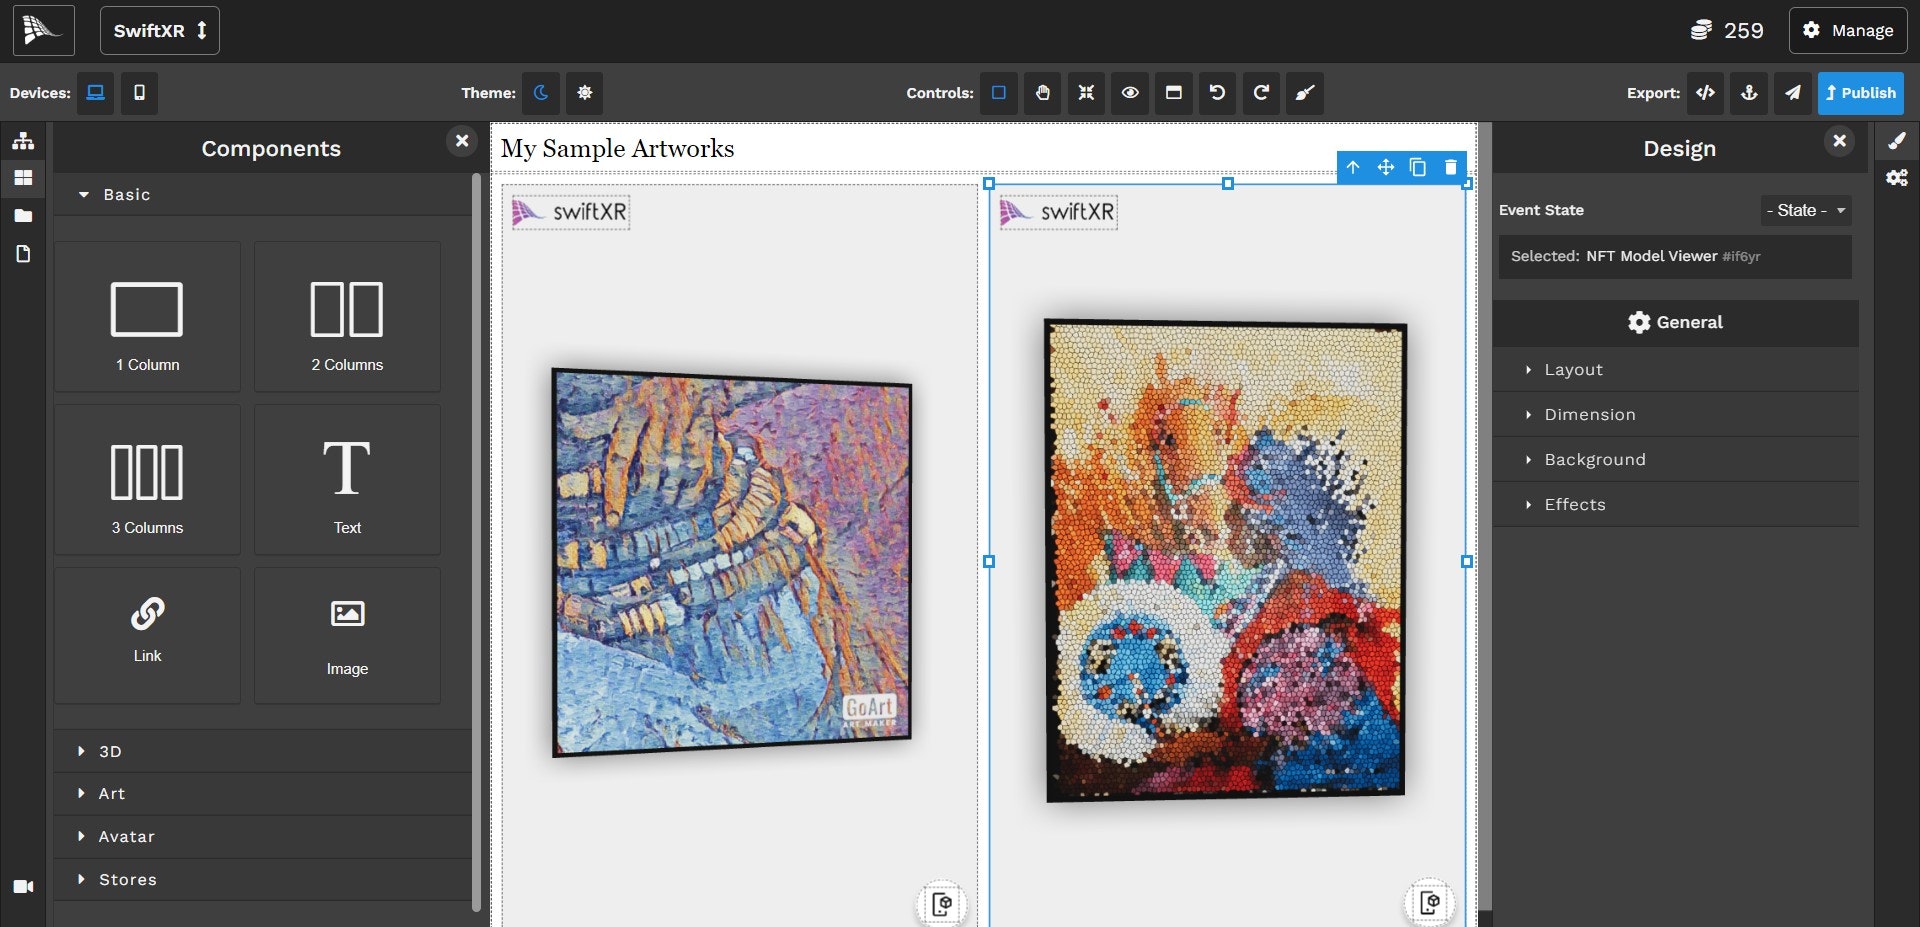This screenshot has height=927, width=1920.
Task: Select the hand pan control
Action: 1043,93
